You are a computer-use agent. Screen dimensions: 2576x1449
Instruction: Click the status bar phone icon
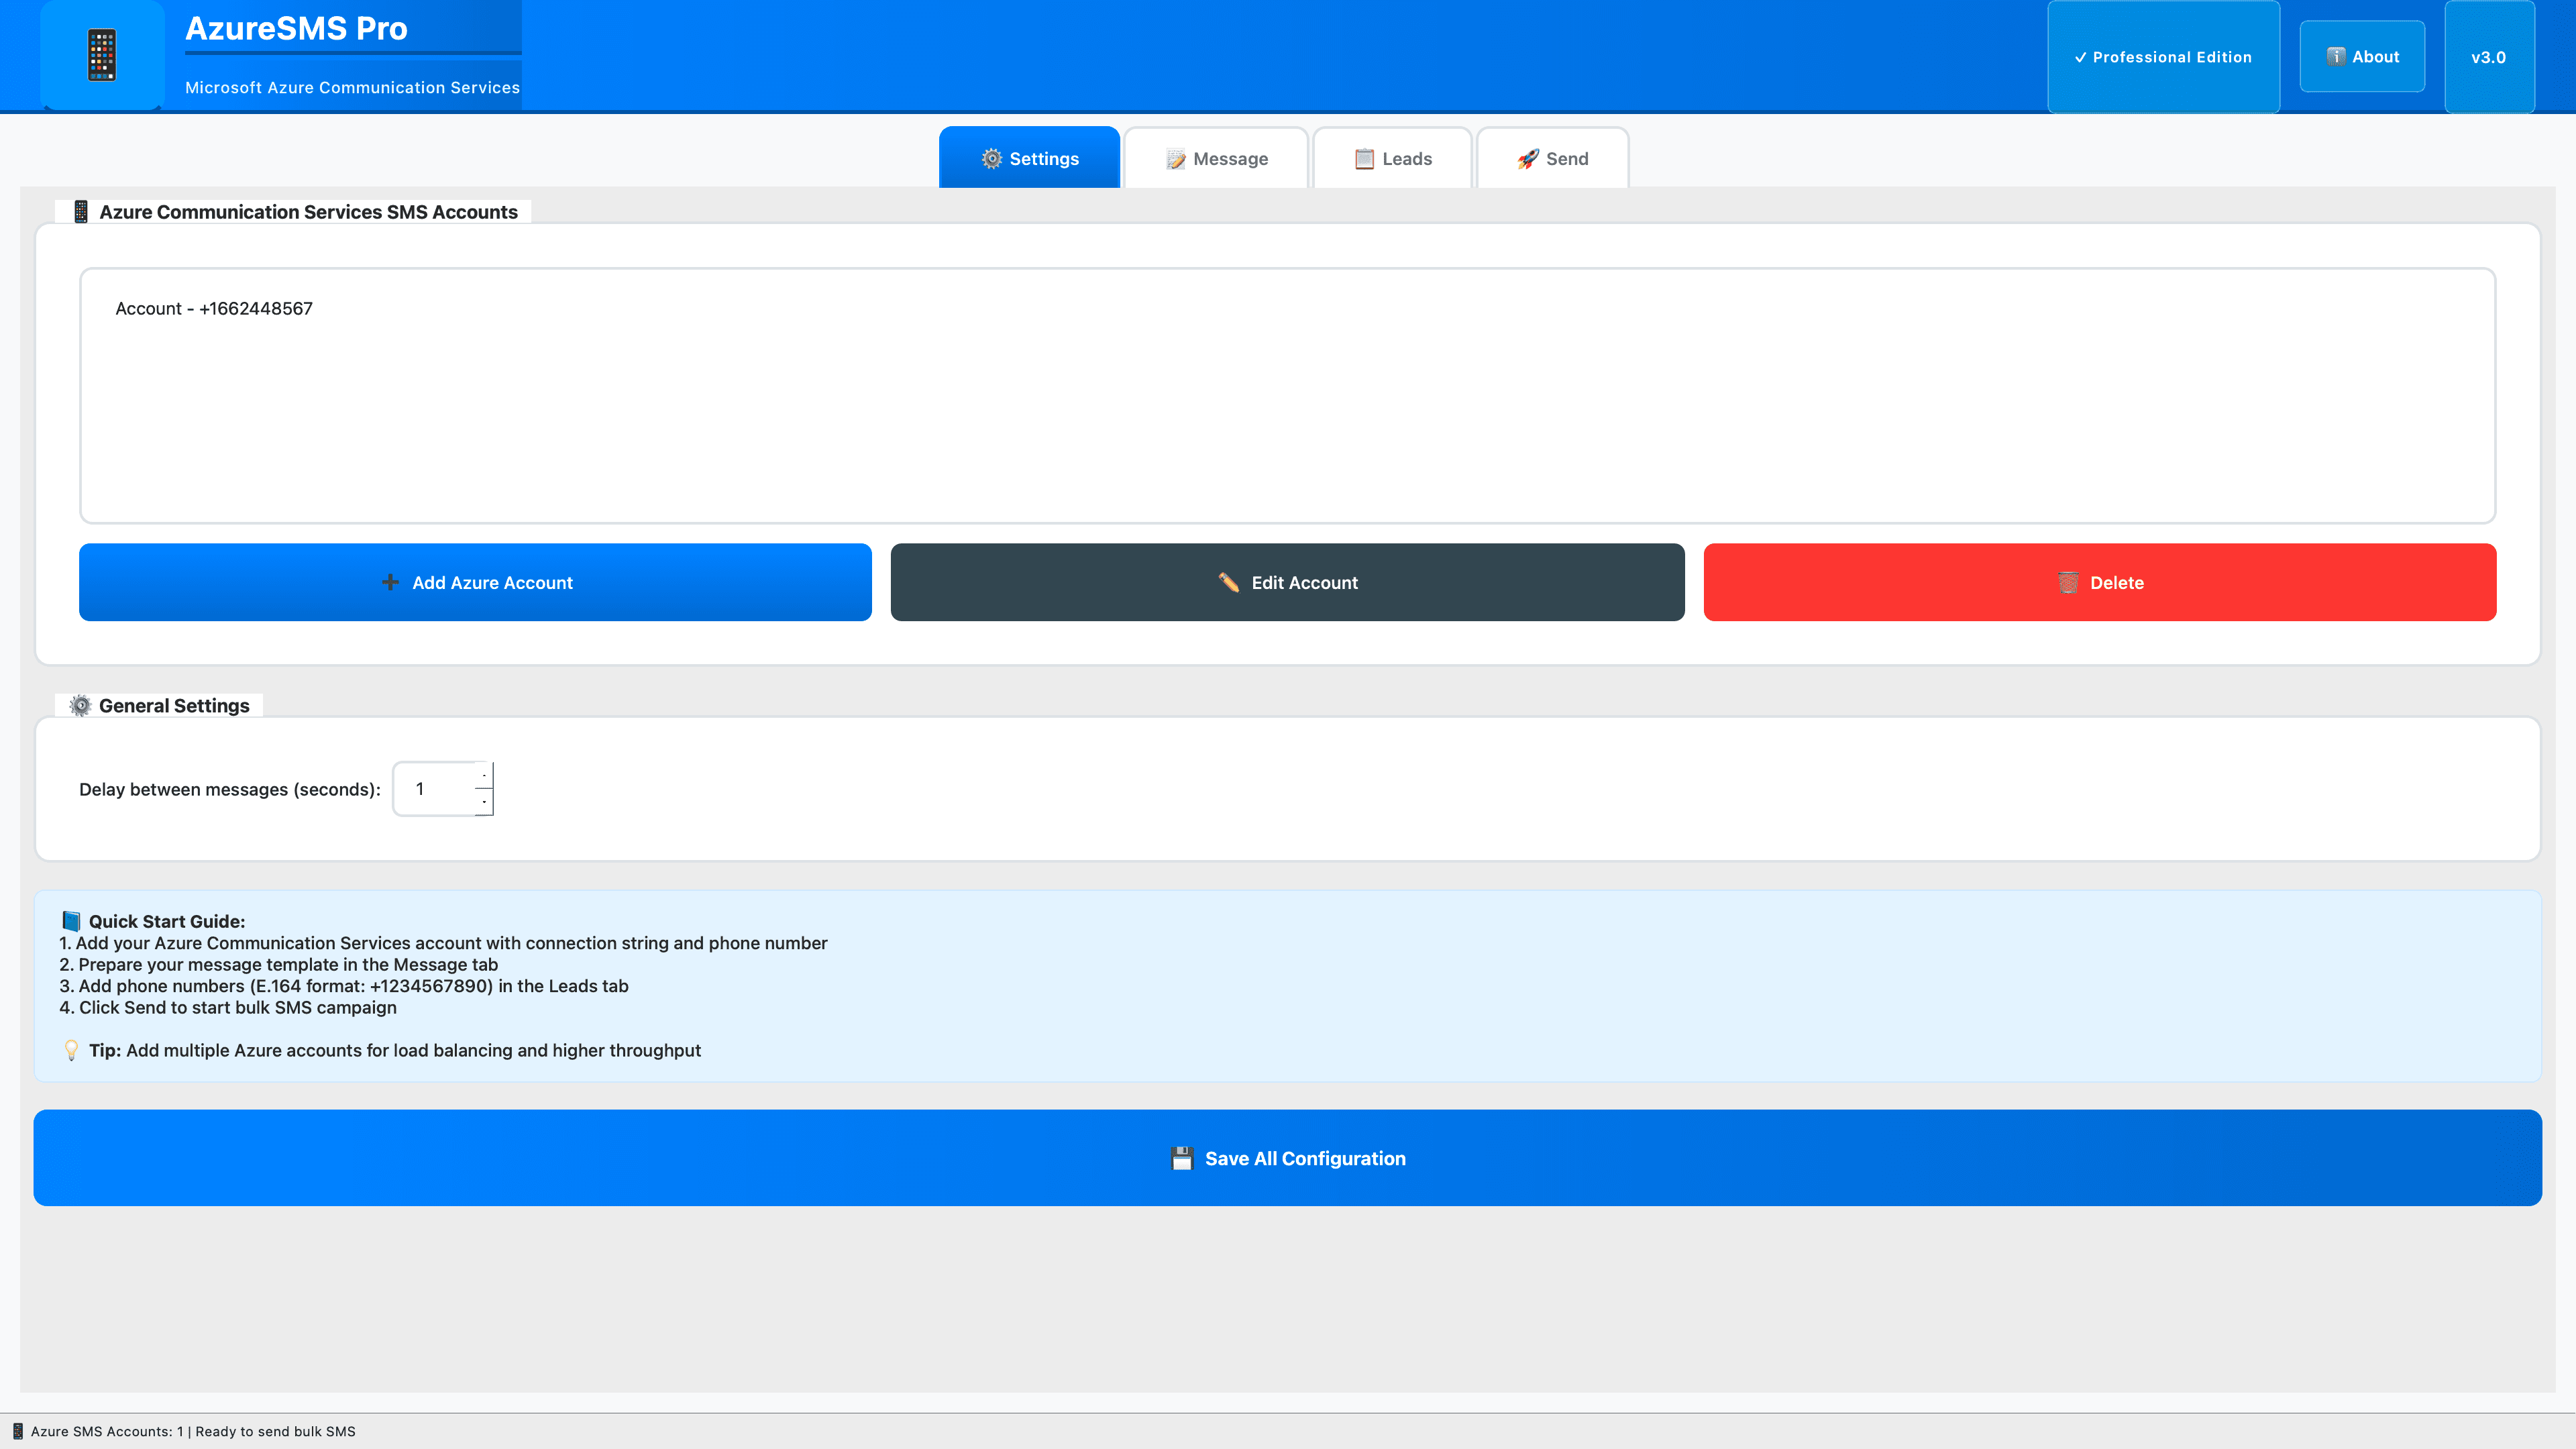17,1431
